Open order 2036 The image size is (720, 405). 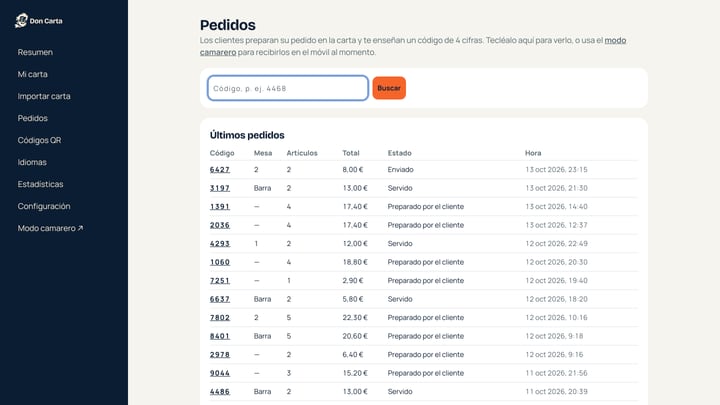coord(219,225)
